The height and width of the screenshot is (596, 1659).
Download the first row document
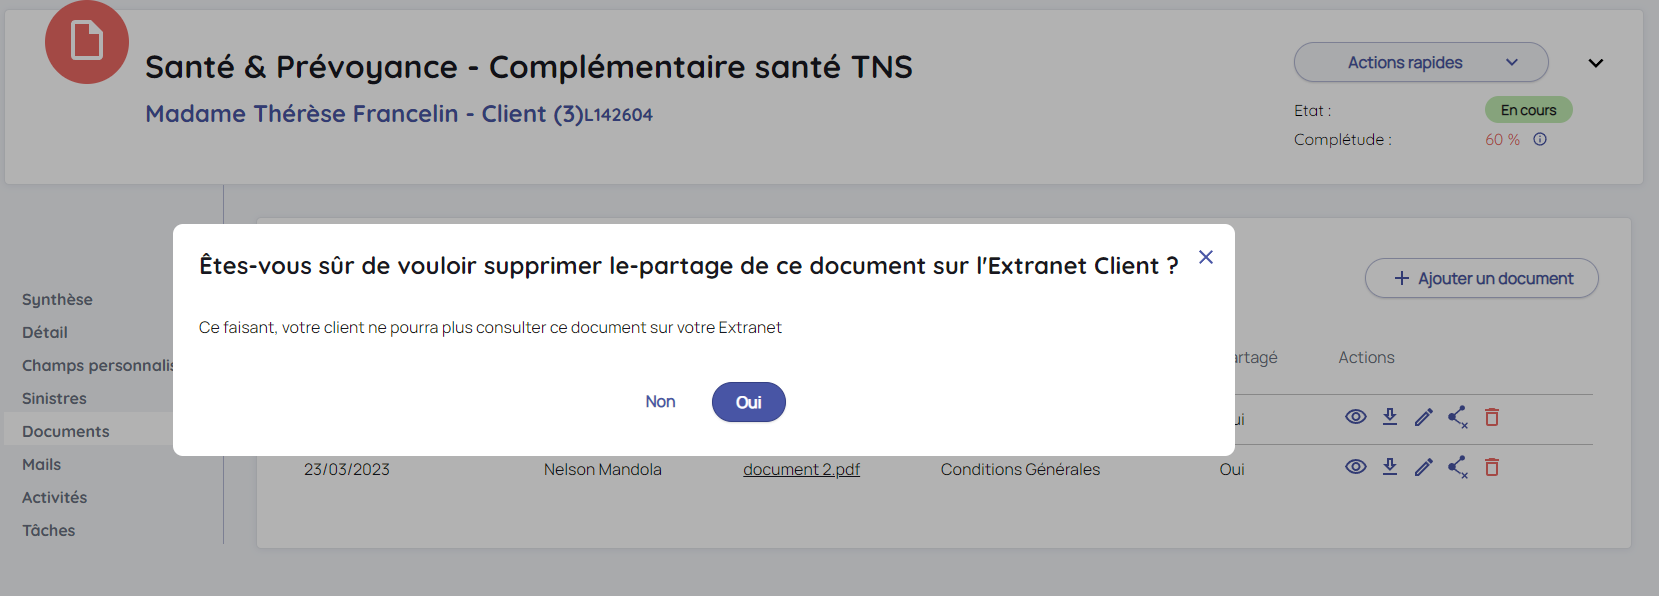1390,417
